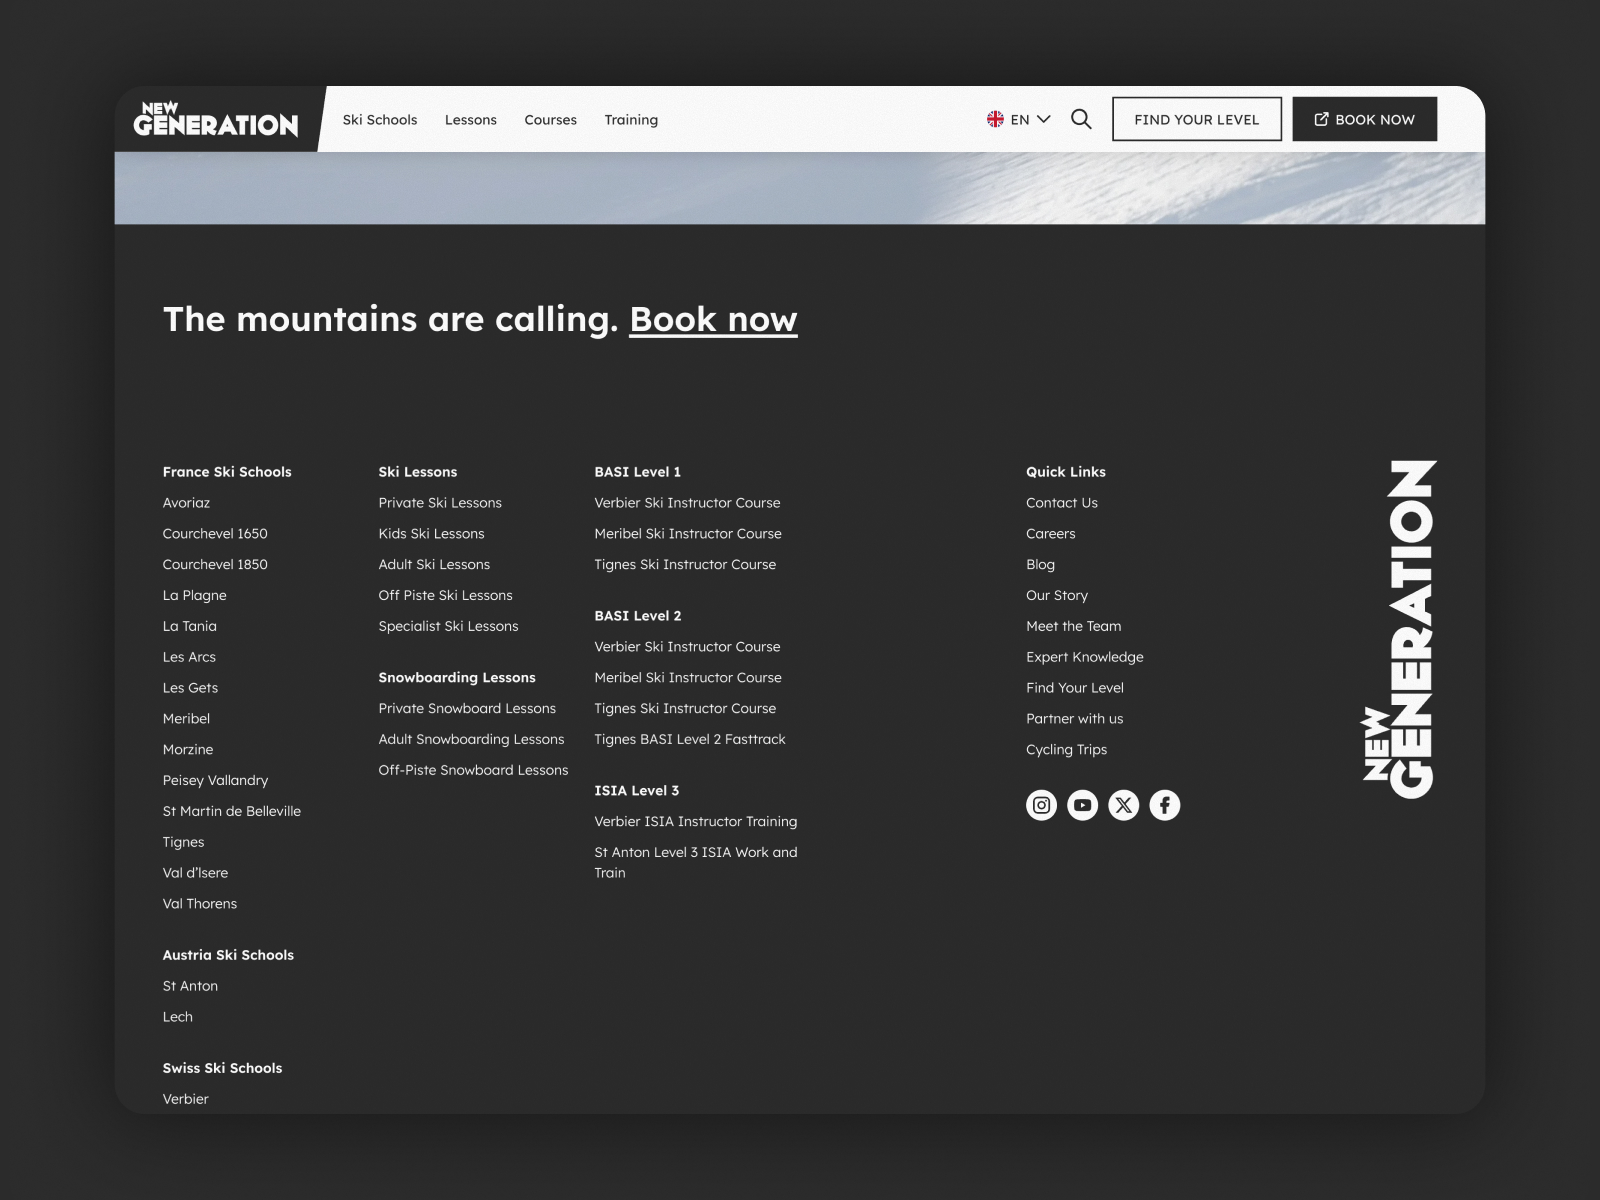The image size is (1600, 1200).
Task: Open the Blog link
Action: (x=1040, y=565)
